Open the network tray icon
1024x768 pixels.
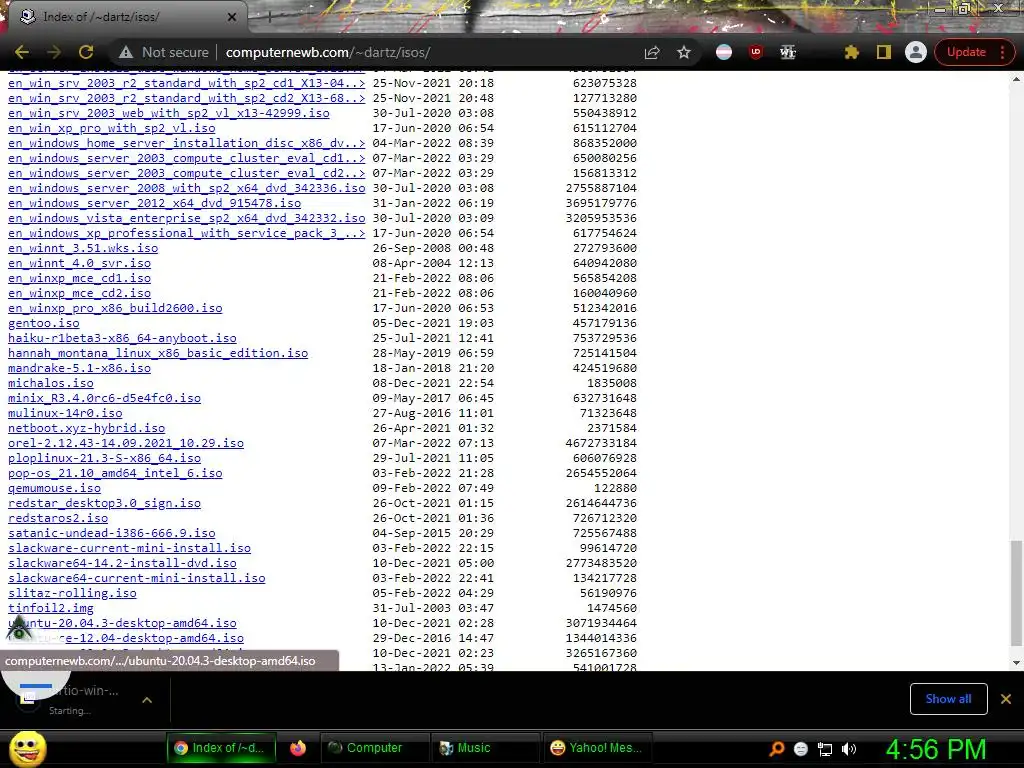pos(825,749)
